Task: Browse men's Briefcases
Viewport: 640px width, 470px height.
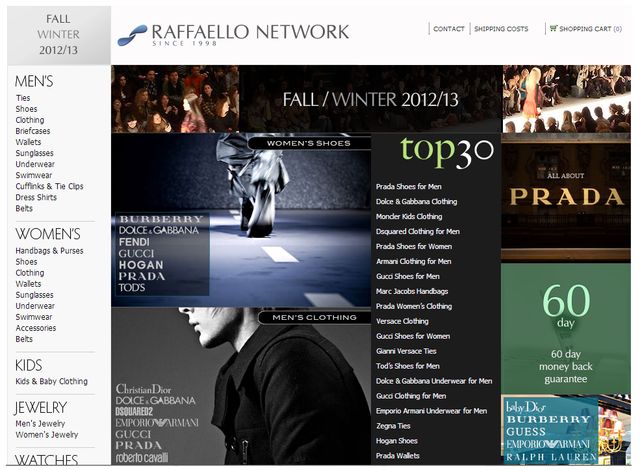Action: coord(33,131)
